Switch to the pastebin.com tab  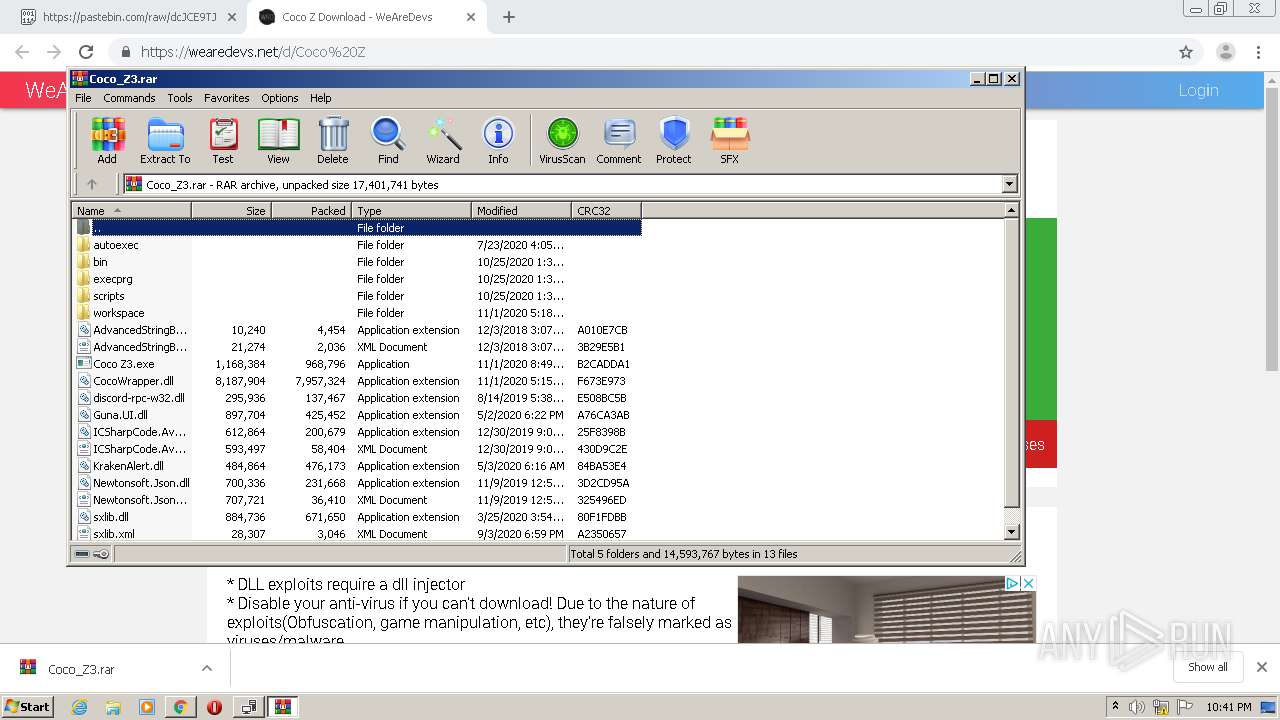[128, 17]
